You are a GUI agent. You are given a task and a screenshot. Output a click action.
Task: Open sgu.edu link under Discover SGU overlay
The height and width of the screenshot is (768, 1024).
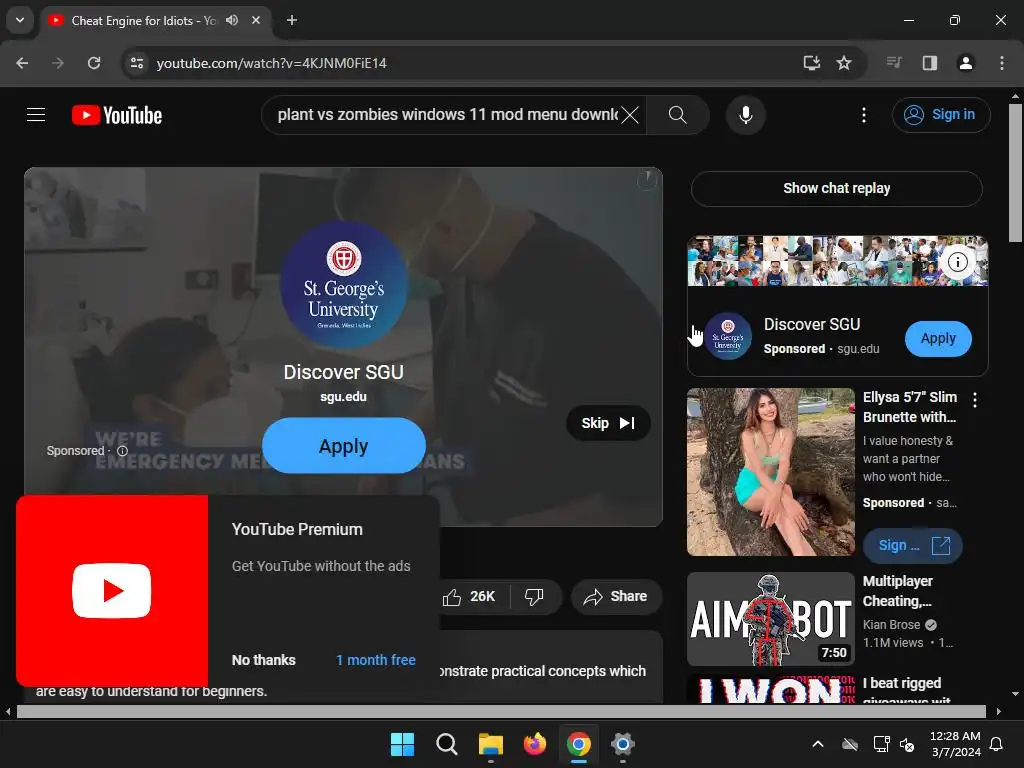click(344, 397)
